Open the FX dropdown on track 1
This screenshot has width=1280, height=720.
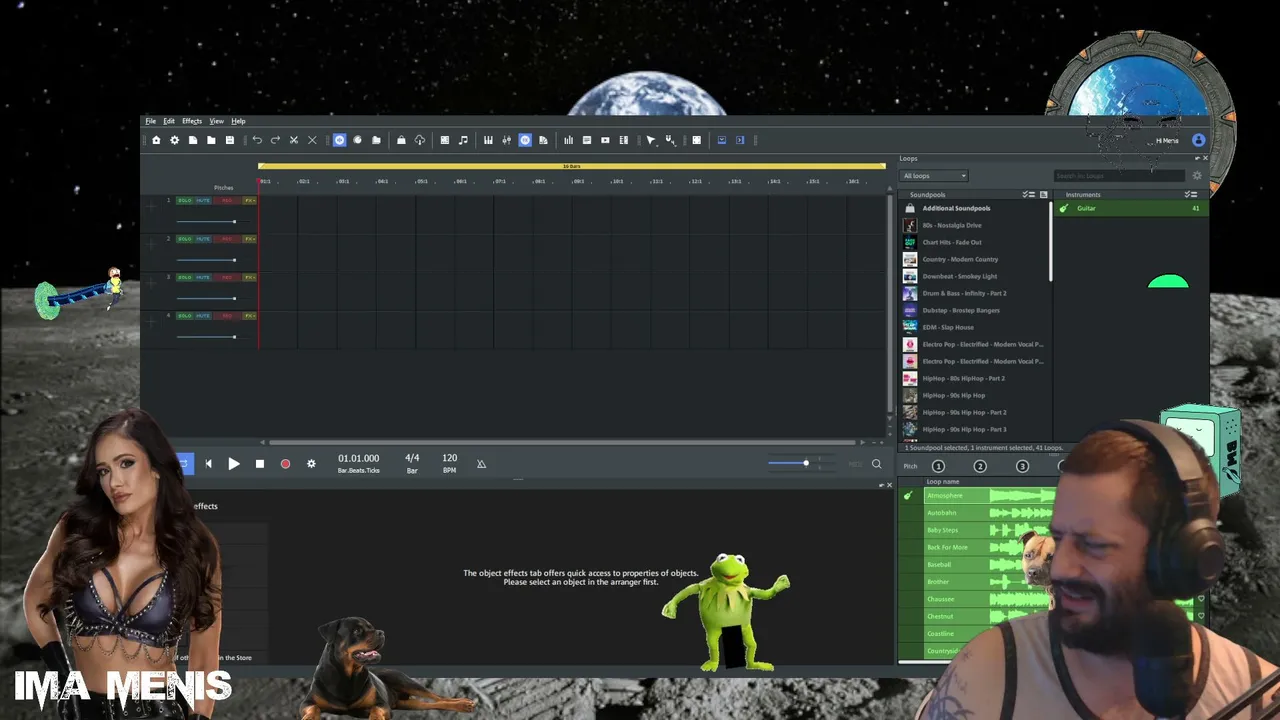coord(249,200)
